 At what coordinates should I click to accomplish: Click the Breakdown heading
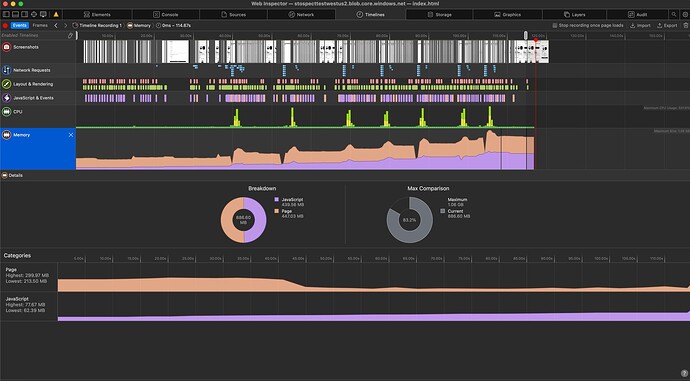point(262,188)
